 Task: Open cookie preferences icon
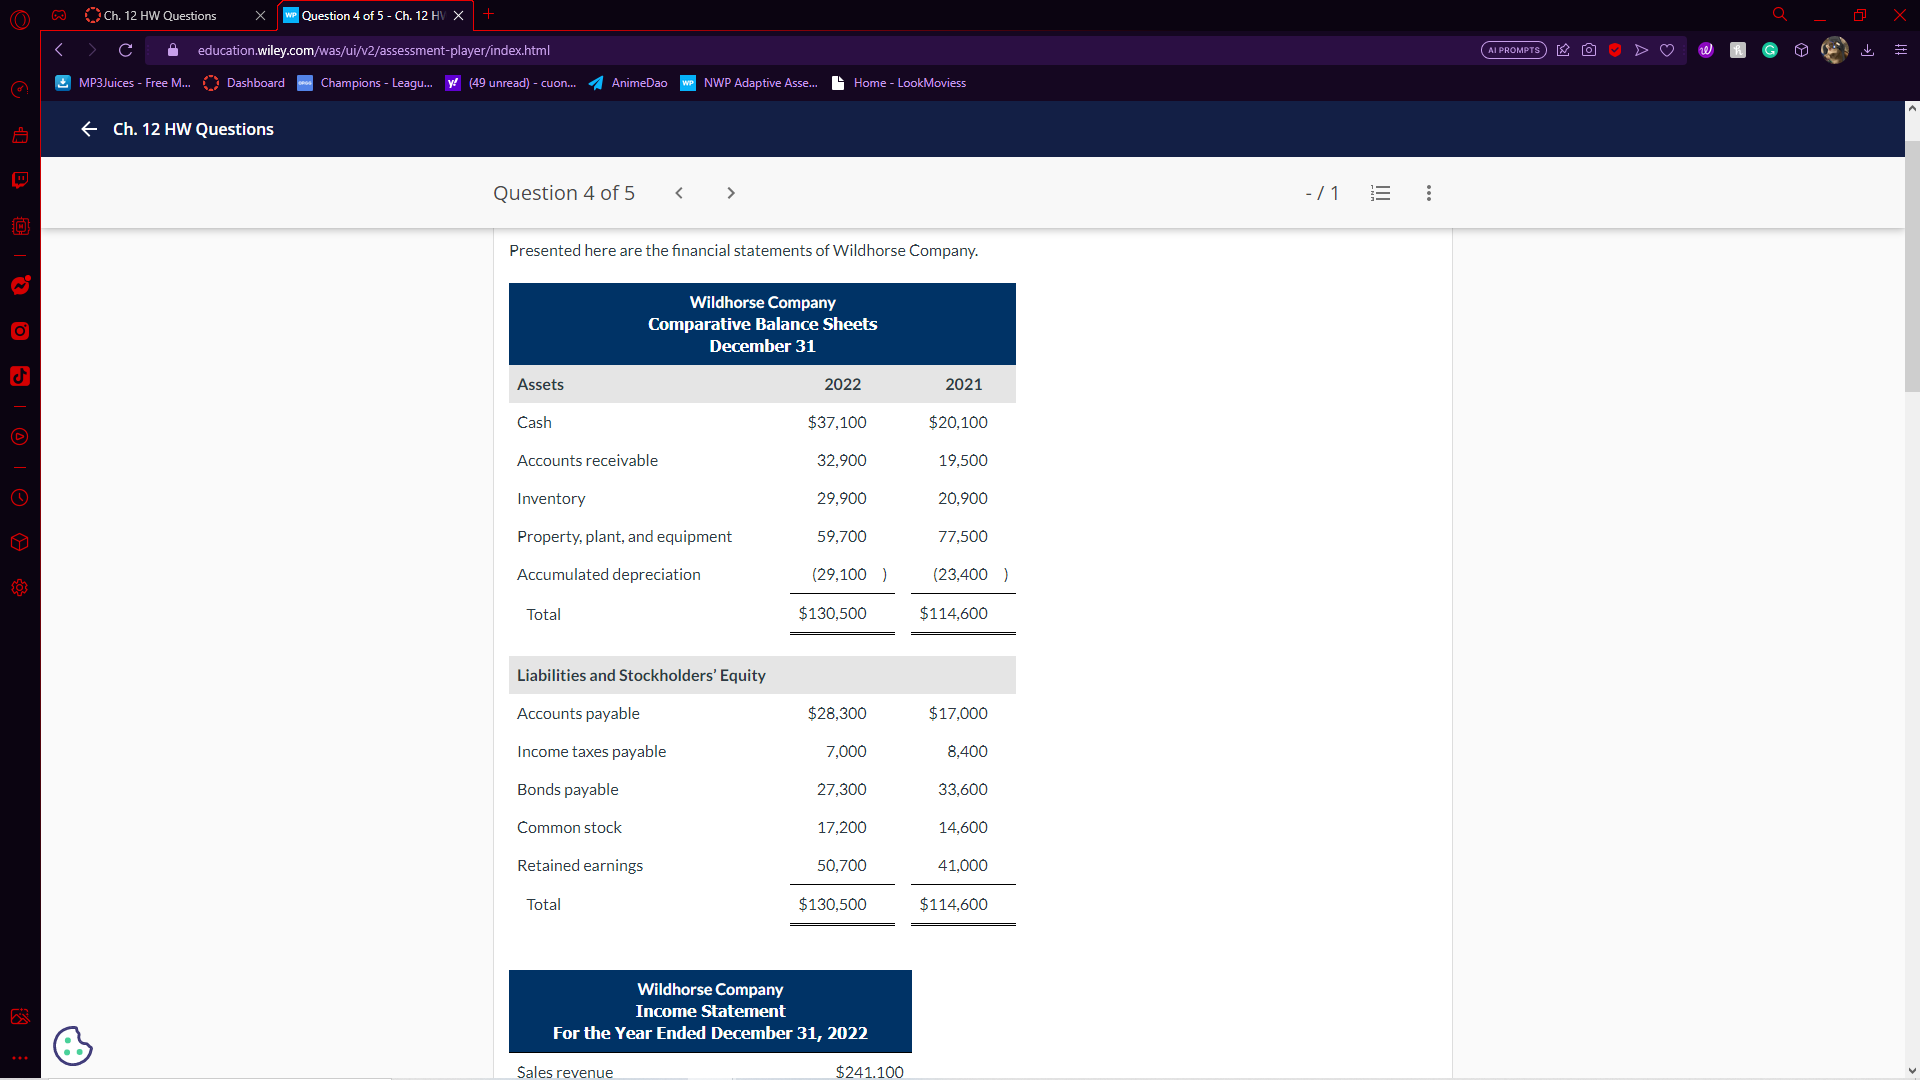click(x=72, y=1046)
